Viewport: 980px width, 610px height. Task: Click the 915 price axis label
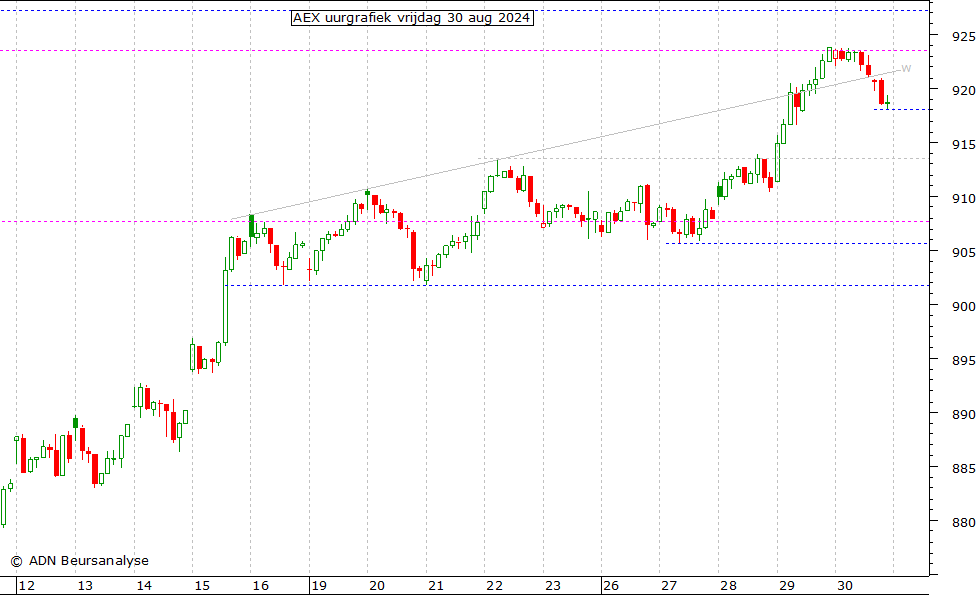pos(963,144)
